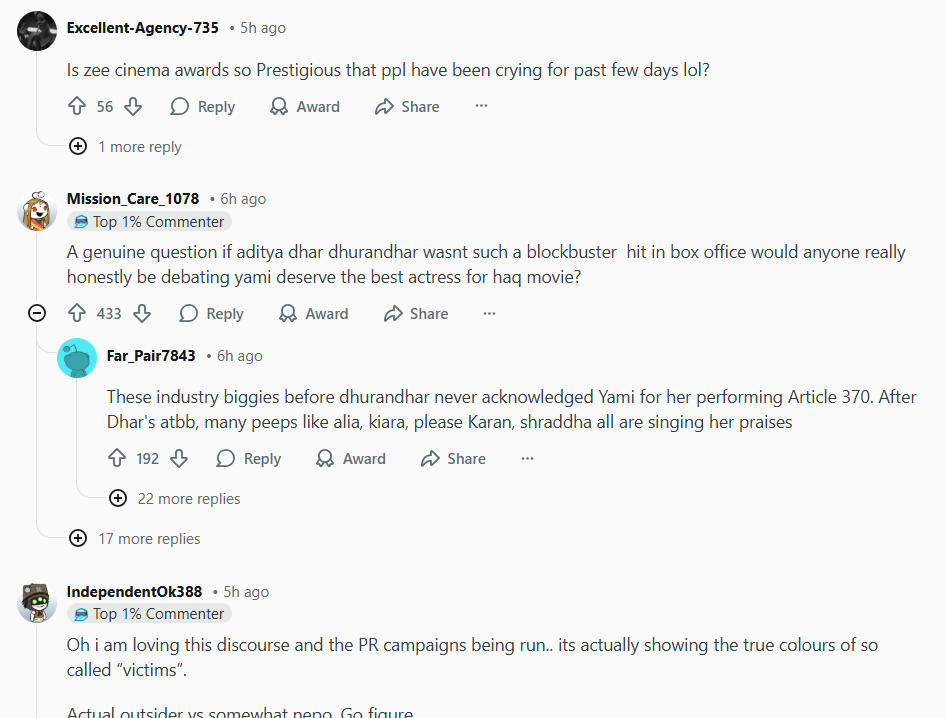Reply to Mission_Care_1078's comment
Viewport: 946px width, 718px height.
coord(212,314)
